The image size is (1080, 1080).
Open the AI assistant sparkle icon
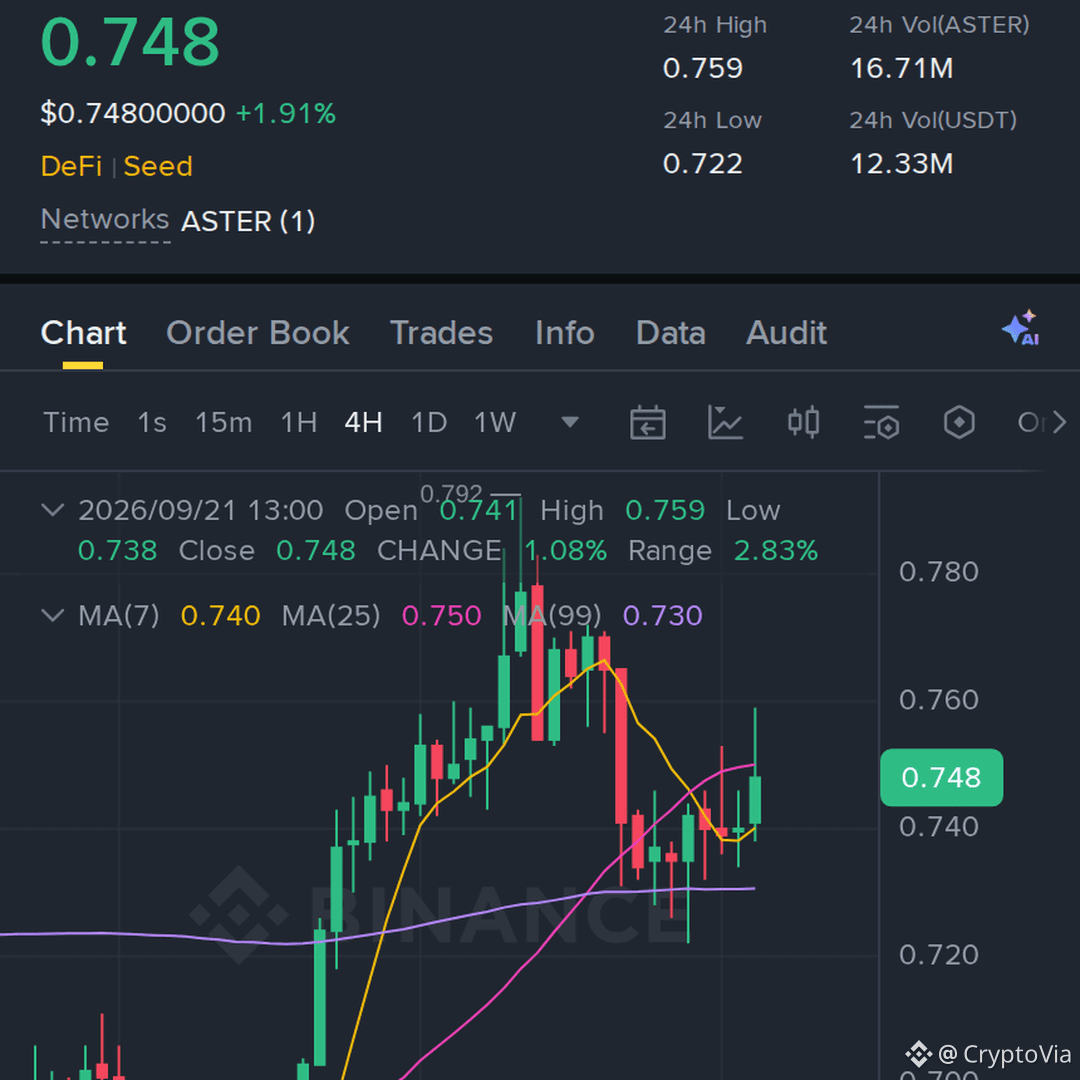coord(1021,328)
